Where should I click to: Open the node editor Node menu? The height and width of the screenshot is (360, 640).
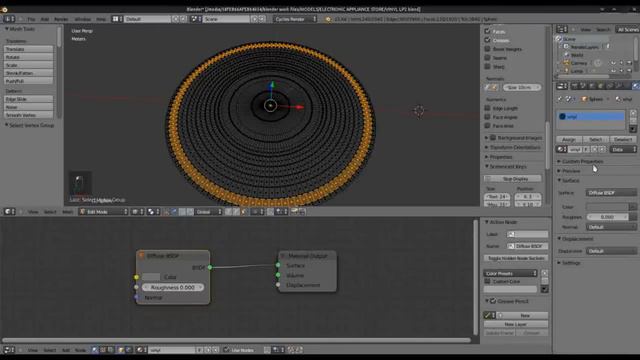(80, 350)
